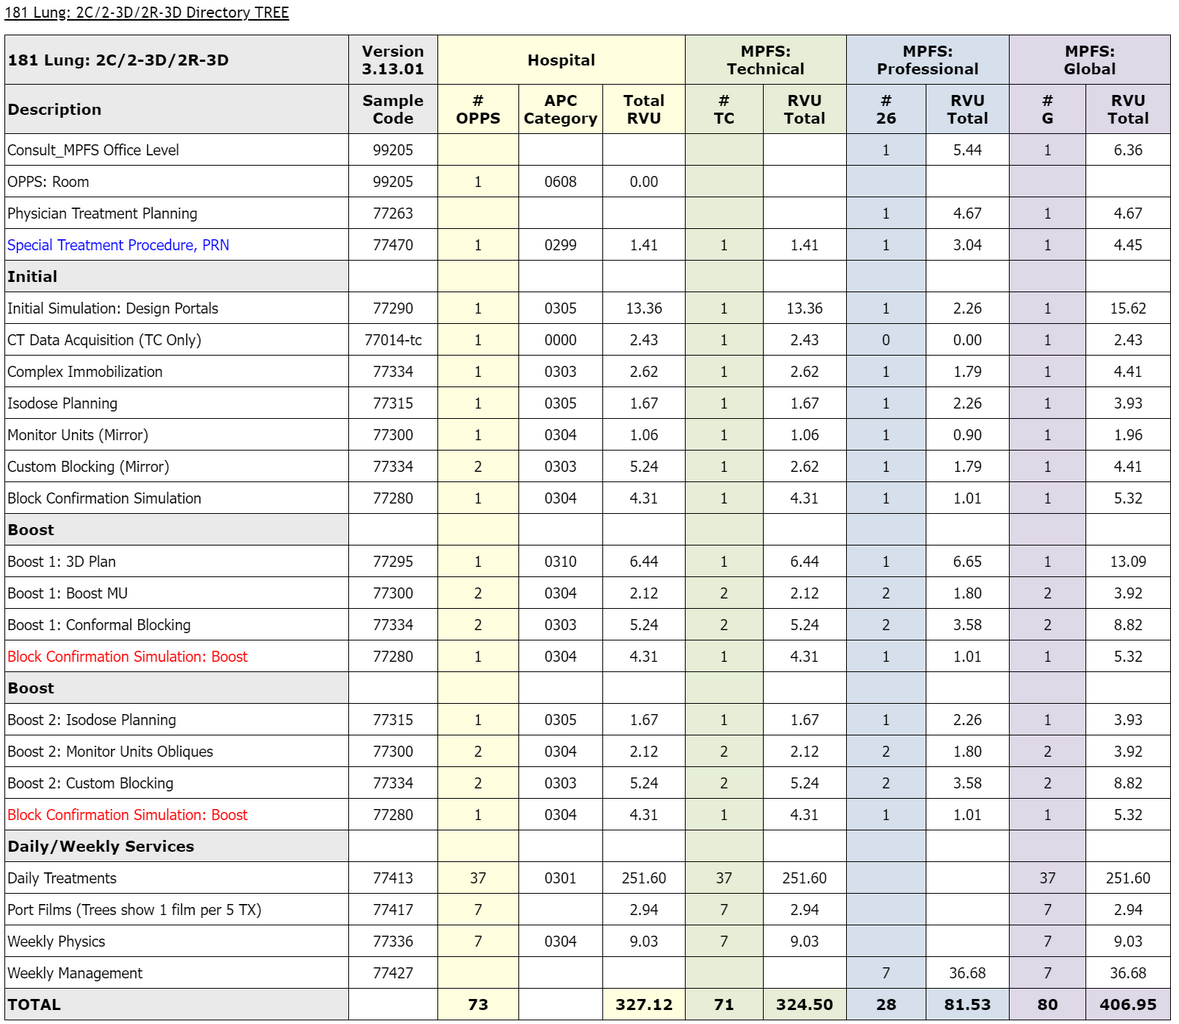The width and height of the screenshot is (1179, 1024).
Task: Click the APC Category column header
Action: coord(560,109)
